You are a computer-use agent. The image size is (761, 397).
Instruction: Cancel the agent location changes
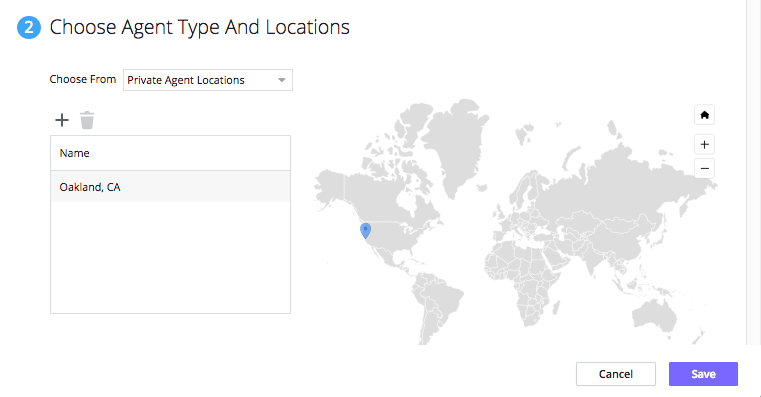[616, 374]
